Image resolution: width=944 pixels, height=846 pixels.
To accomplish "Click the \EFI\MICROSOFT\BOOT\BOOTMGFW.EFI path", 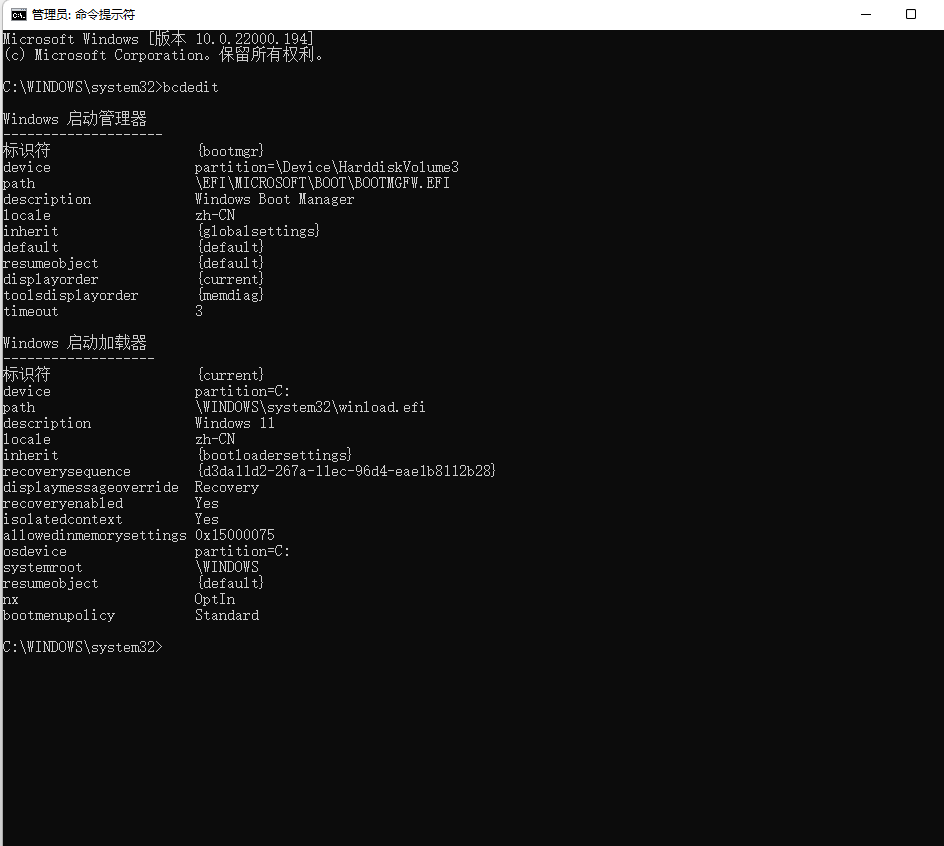I will pos(322,183).
